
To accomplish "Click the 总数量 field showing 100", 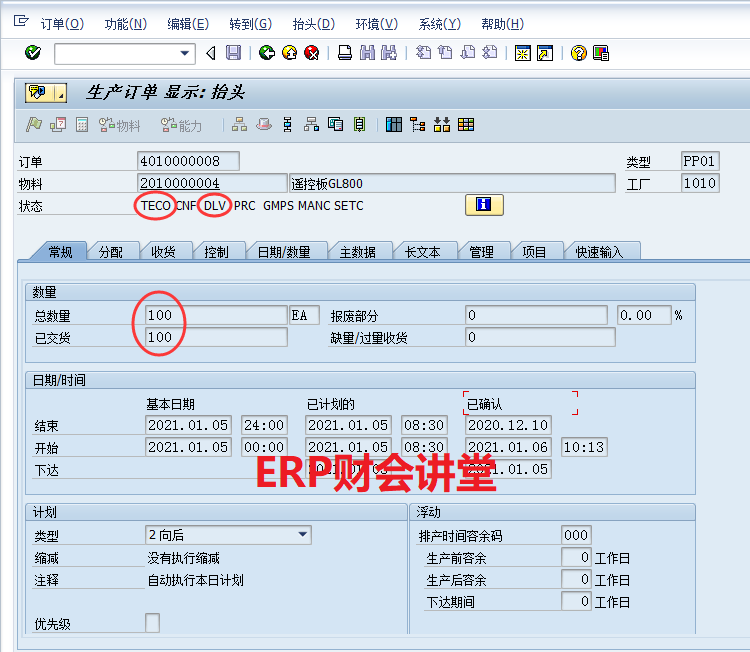I will [212, 315].
